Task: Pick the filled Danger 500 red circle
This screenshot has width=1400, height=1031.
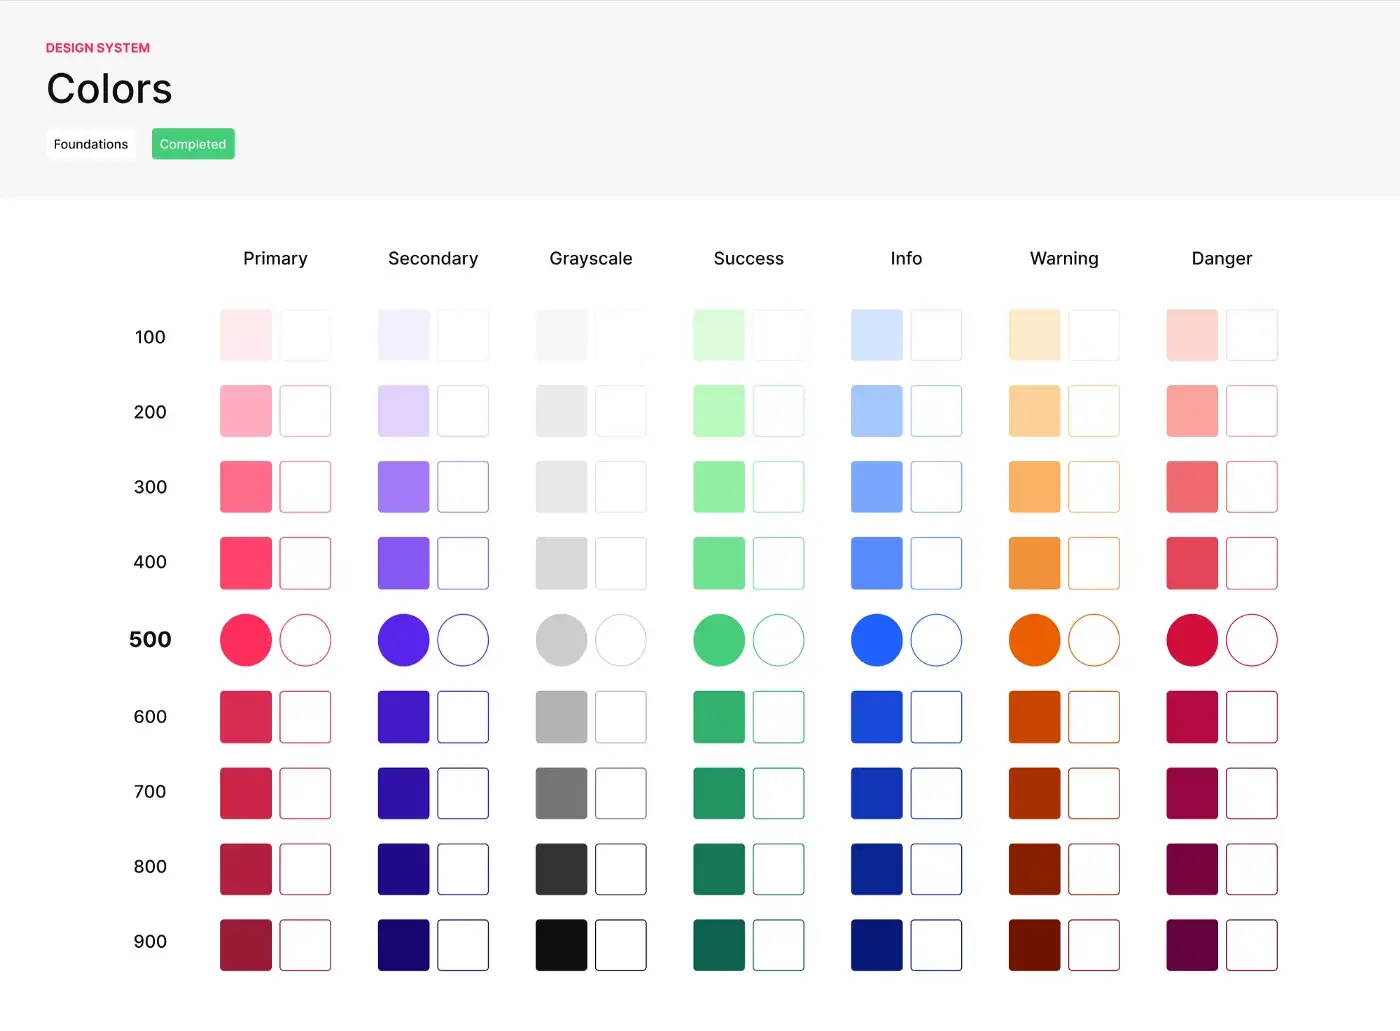Action: (1192, 640)
